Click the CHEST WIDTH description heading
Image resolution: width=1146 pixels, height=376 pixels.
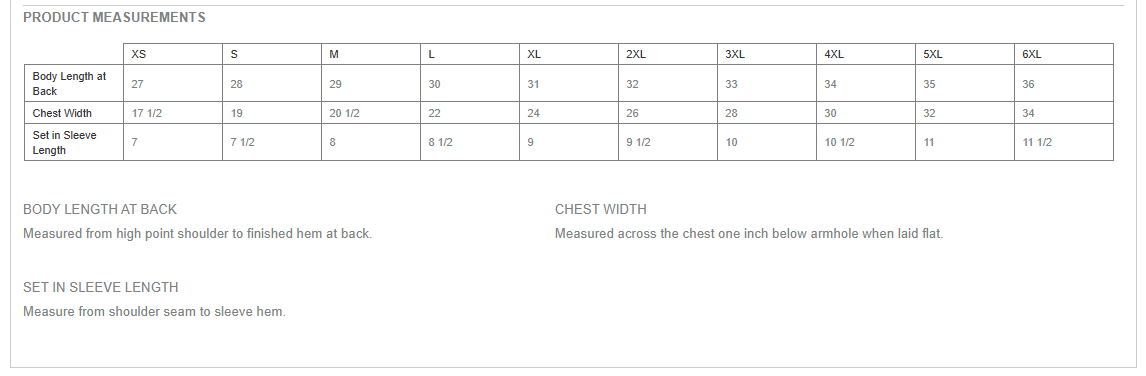click(601, 209)
